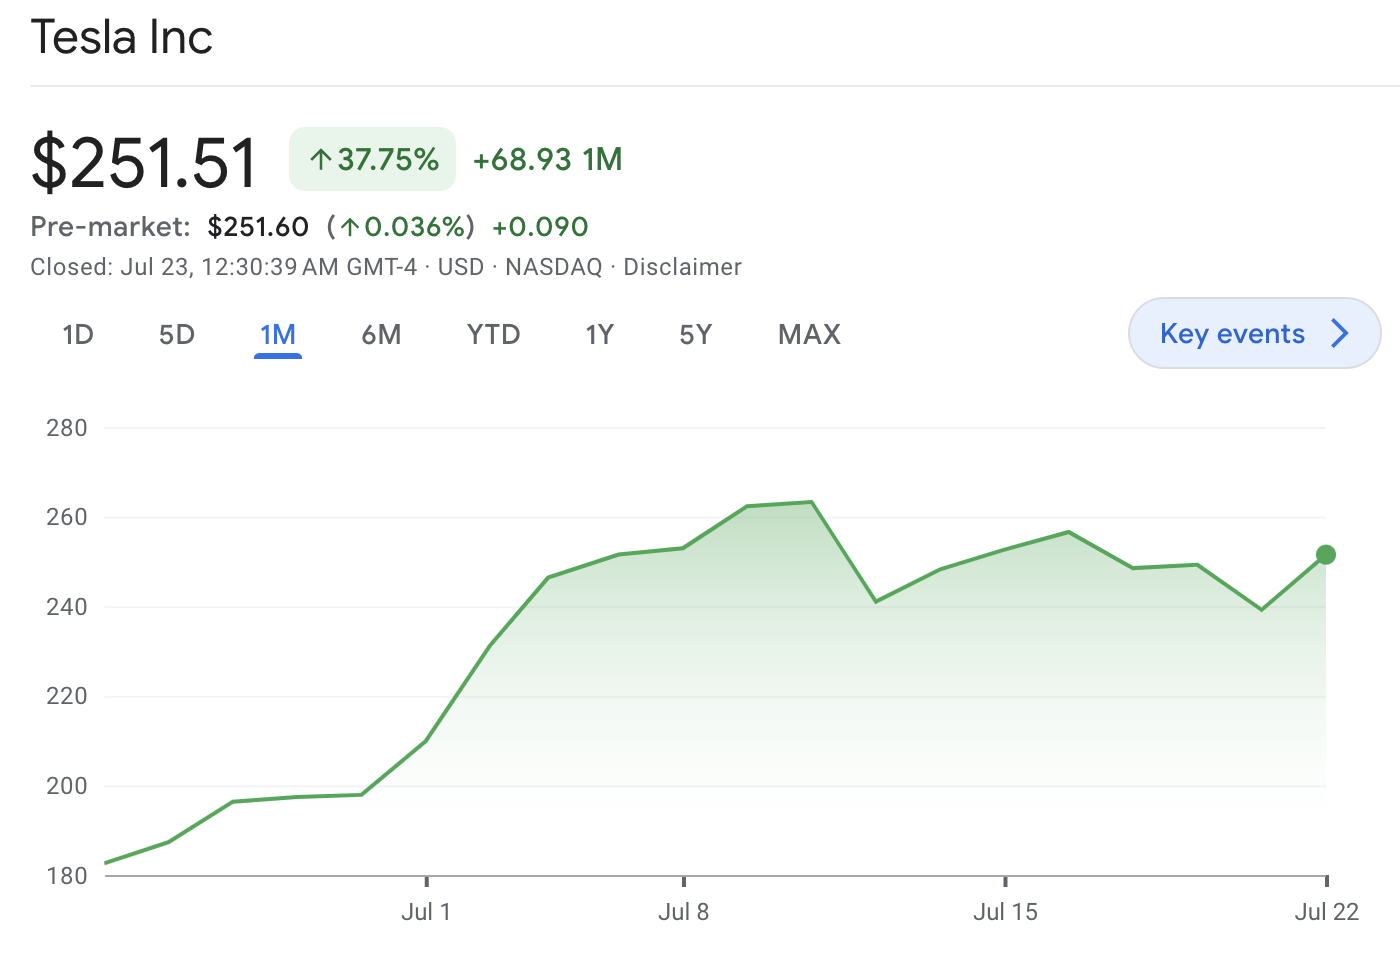Click the up arrow in percent badge
Image resolution: width=1400 pixels, height=962 pixels.
(320, 160)
